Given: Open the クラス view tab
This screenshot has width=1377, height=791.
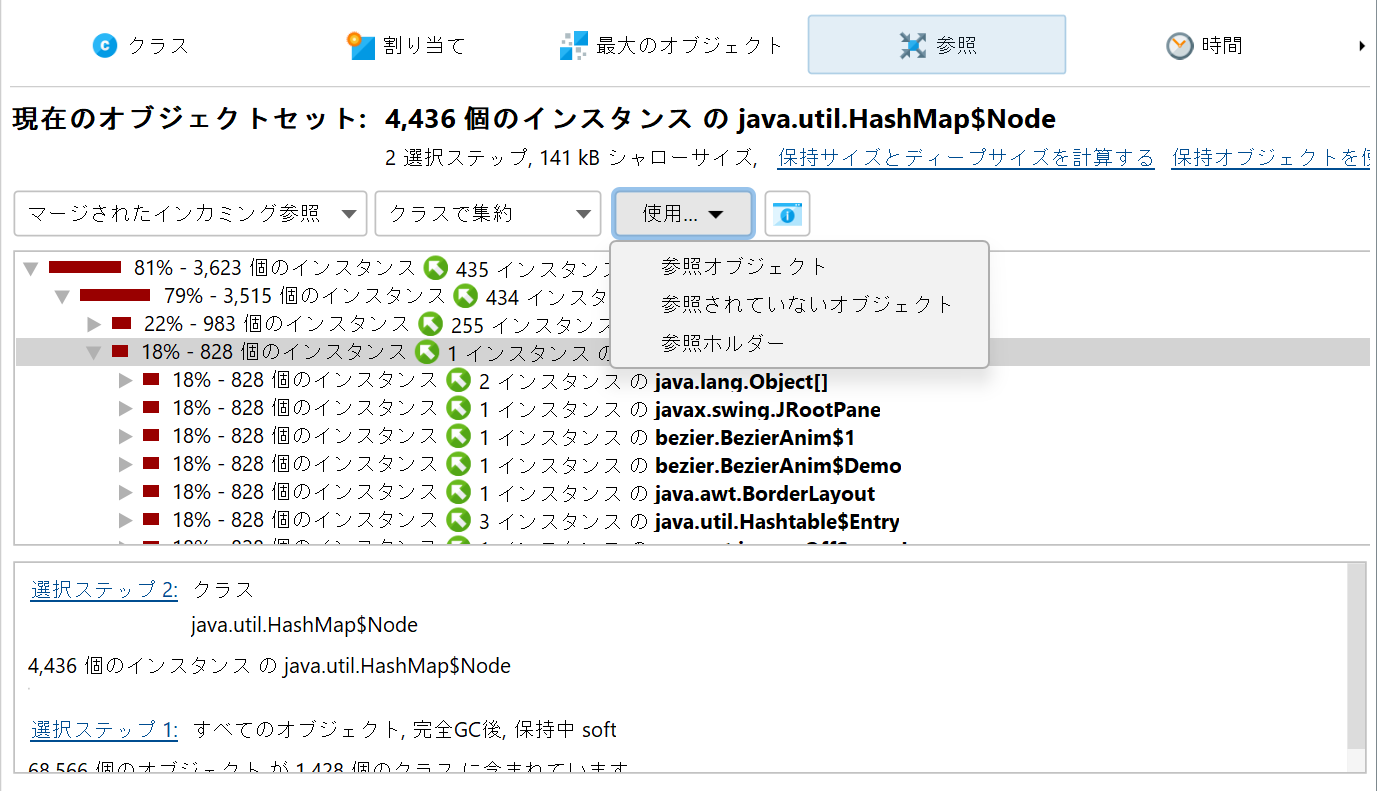Looking at the screenshot, I should click(139, 45).
